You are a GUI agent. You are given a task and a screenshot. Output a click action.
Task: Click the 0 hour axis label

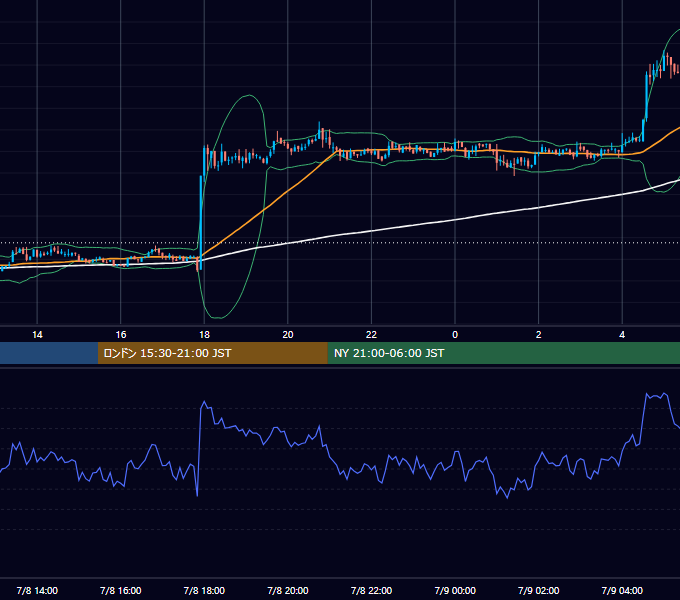click(x=455, y=335)
